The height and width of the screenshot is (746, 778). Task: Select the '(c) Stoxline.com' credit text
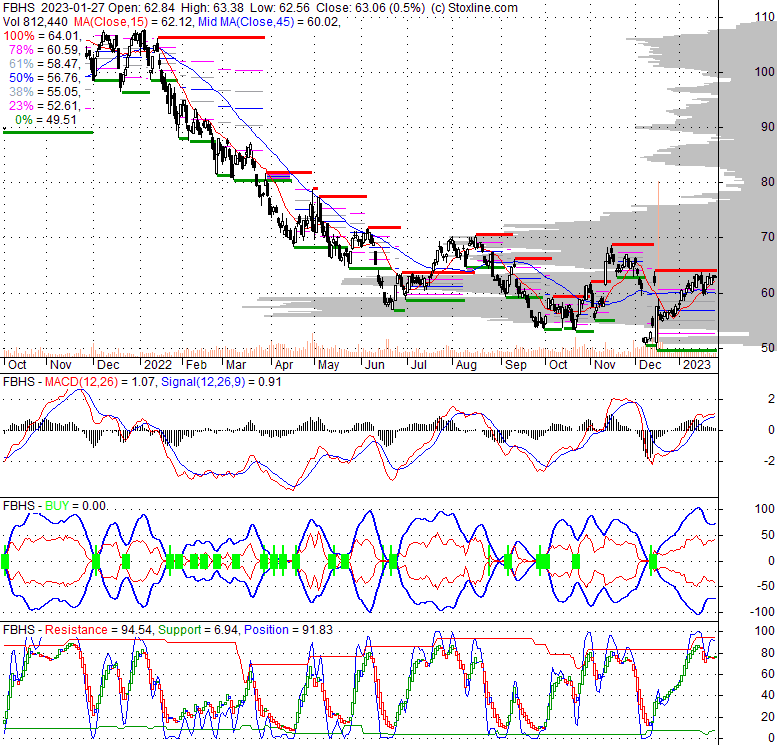click(474, 8)
